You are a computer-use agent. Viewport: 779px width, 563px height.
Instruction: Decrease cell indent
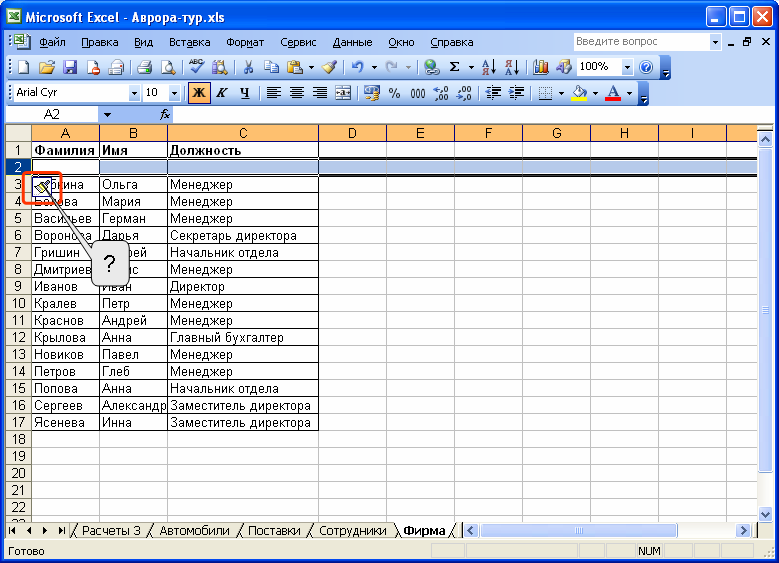pos(493,93)
